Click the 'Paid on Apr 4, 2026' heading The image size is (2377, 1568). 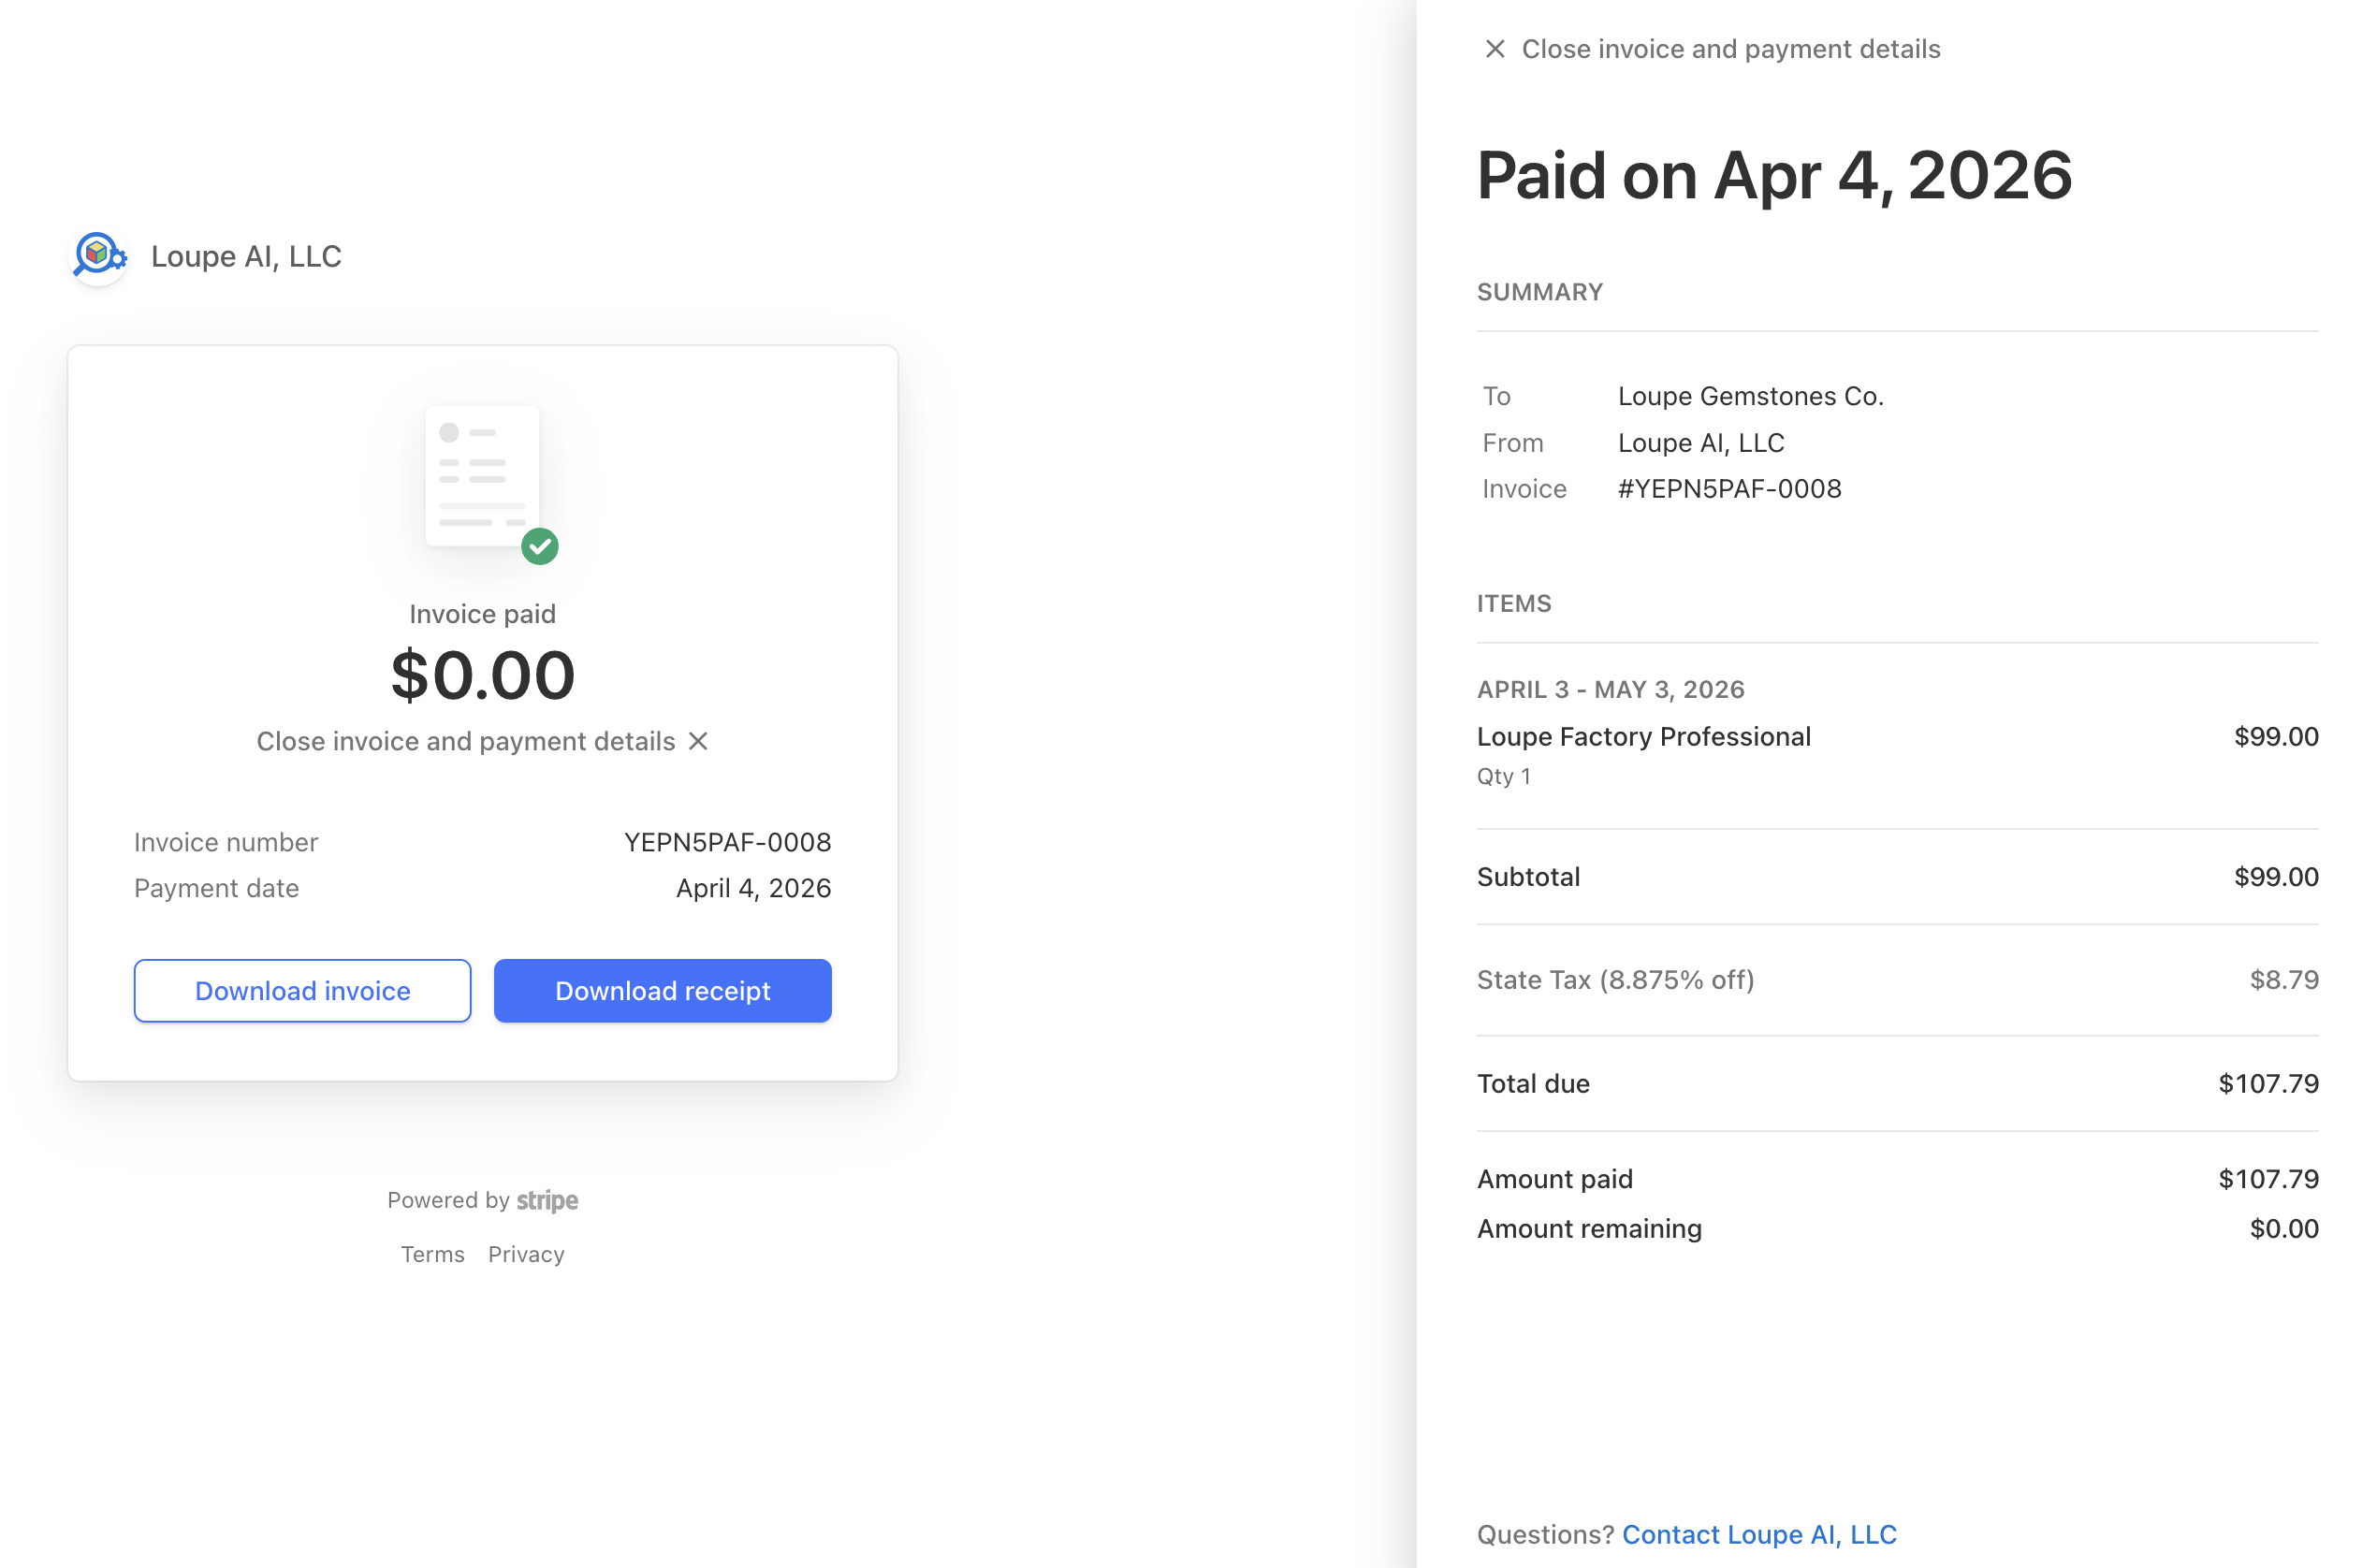[x=1775, y=175]
